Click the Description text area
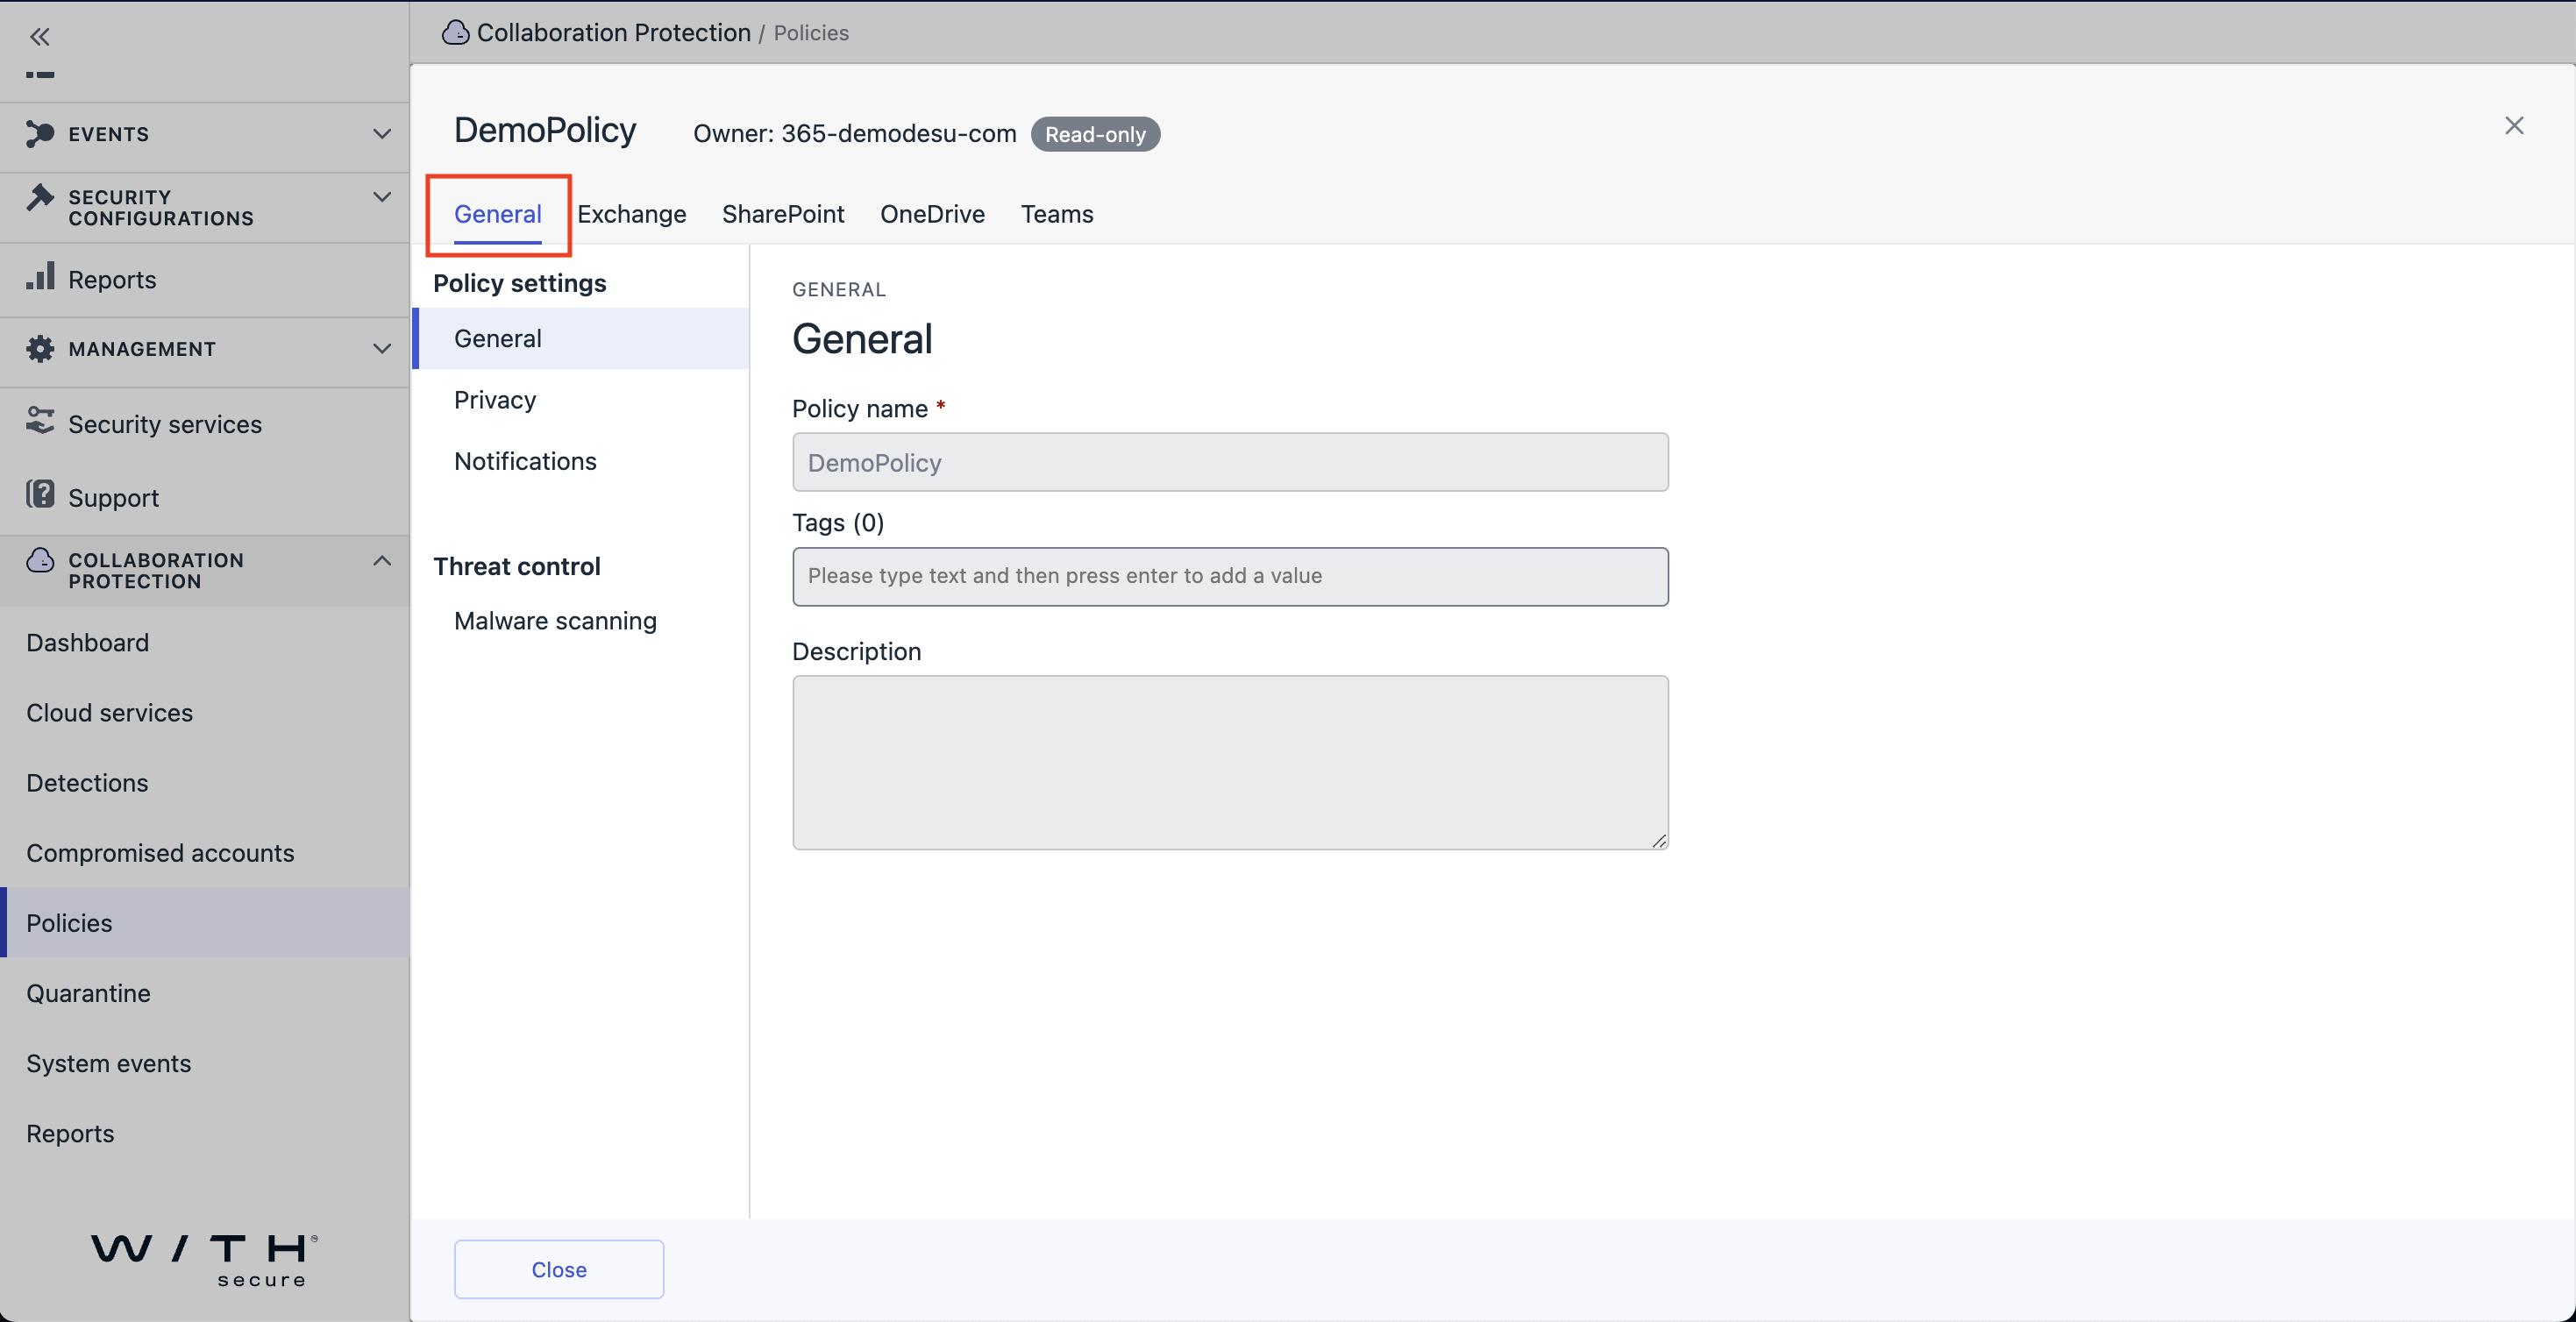 tap(1230, 763)
